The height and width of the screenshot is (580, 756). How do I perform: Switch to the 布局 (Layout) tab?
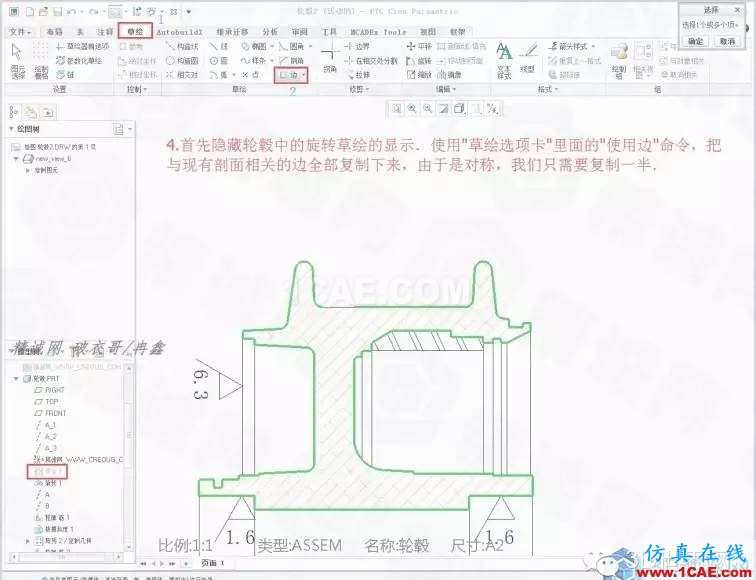point(54,32)
